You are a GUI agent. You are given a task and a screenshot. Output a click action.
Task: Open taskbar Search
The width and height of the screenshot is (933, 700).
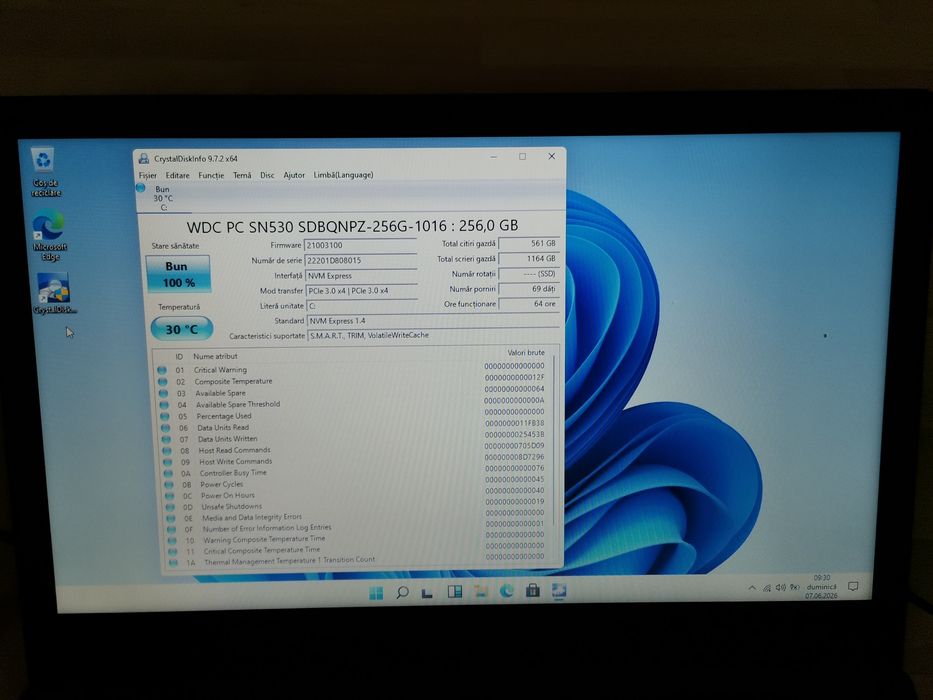402,592
